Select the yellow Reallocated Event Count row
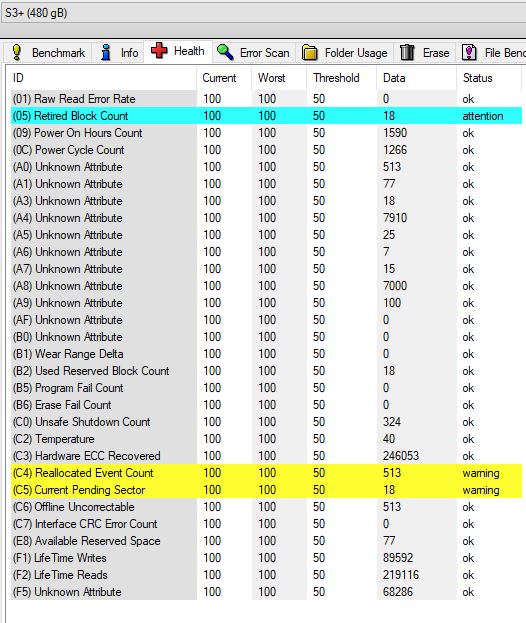This screenshot has width=526, height=623. (266, 473)
